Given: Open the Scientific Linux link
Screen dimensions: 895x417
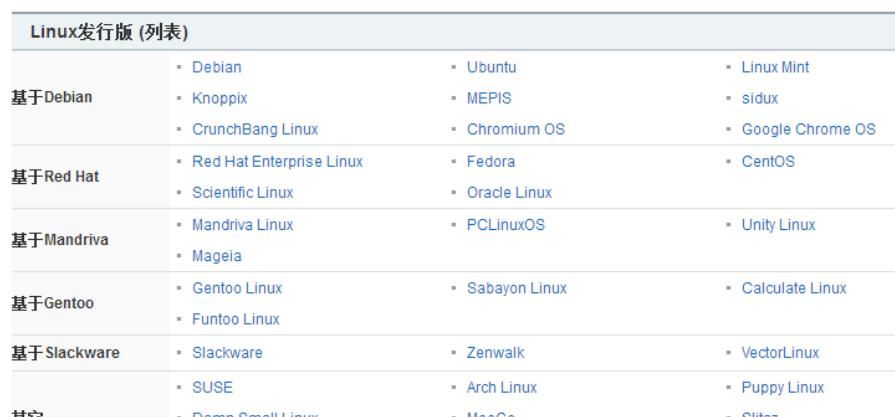Looking at the screenshot, I should click(x=245, y=192).
